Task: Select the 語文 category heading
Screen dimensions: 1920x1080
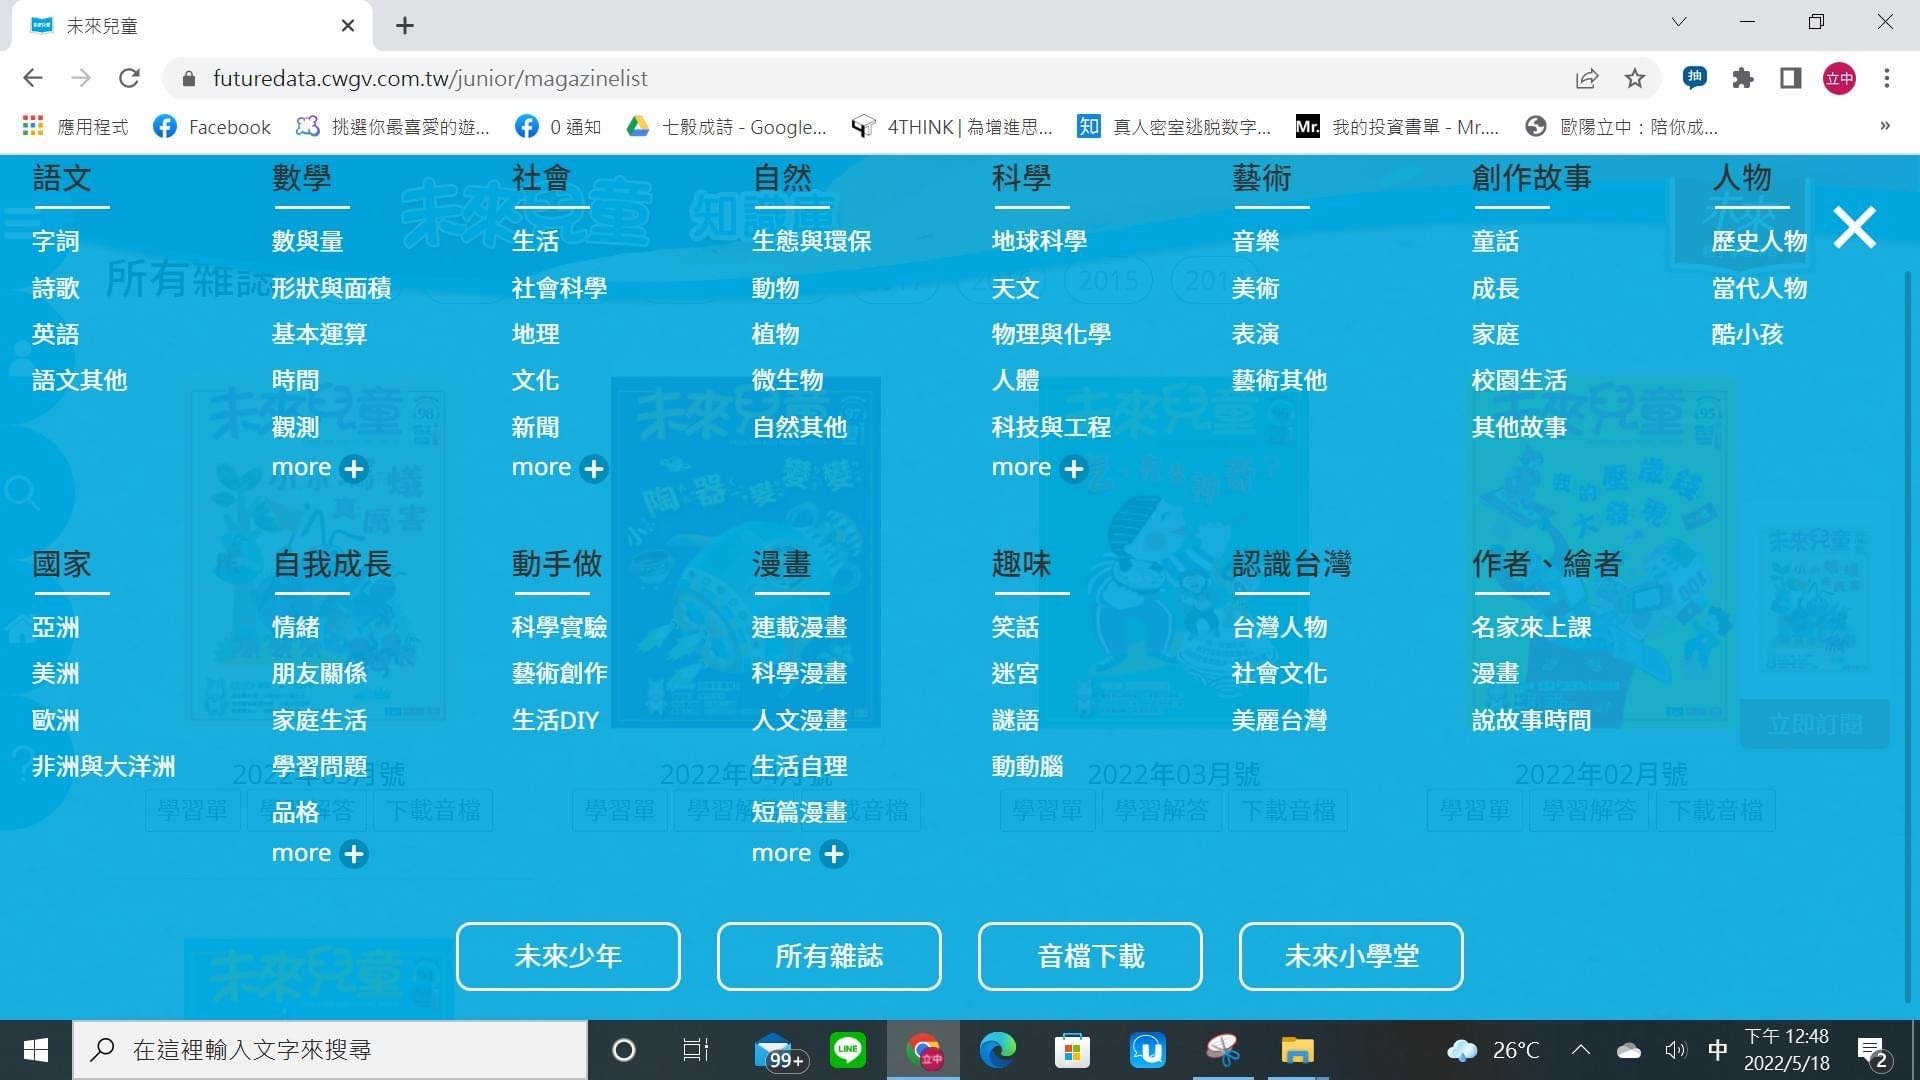Action: [x=62, y=178]
